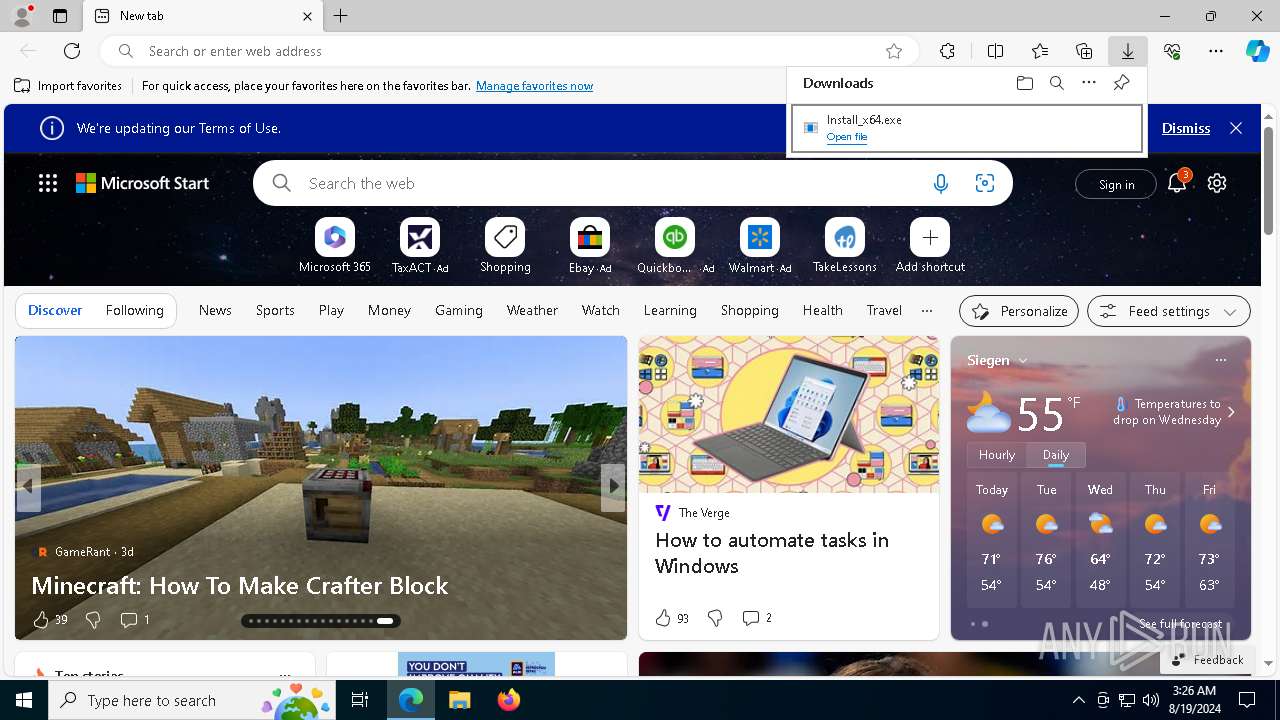Switch weather view to Hourly

(x=997, y=455)
